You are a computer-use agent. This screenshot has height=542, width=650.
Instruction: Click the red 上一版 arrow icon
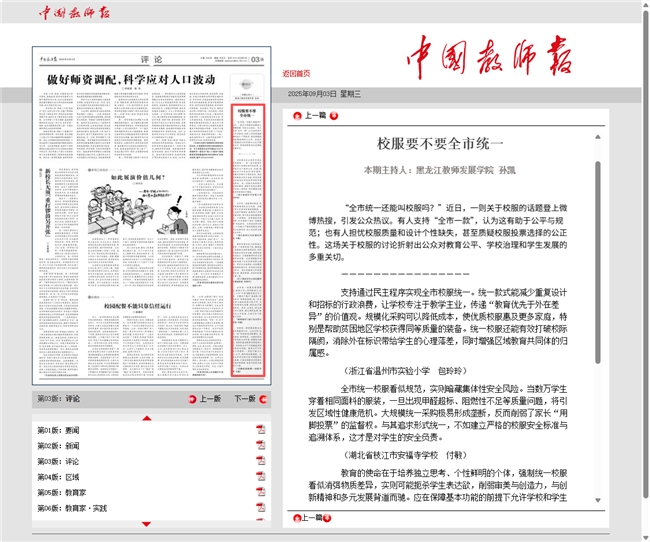190,399
